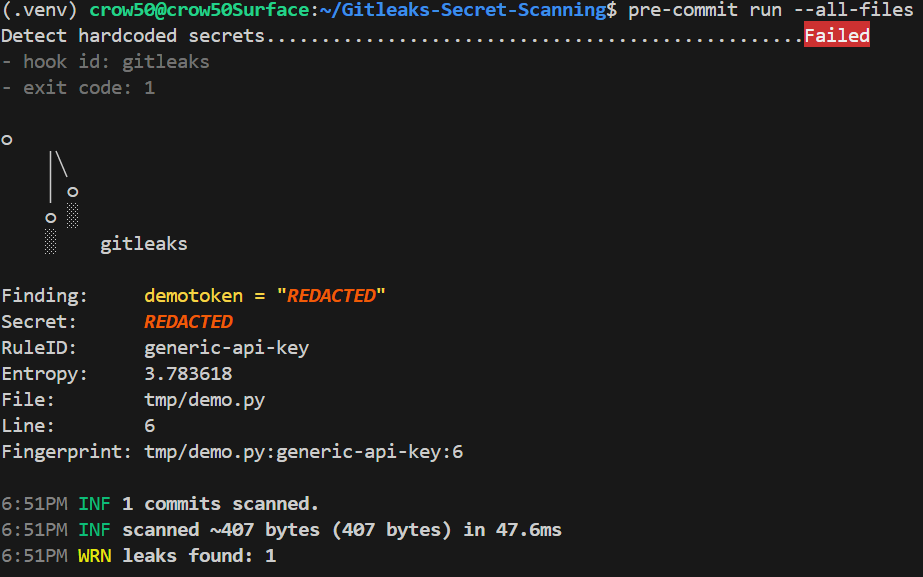Select the REDACTED secret value
Screen dimensions: 923x577
click(188, 321)
